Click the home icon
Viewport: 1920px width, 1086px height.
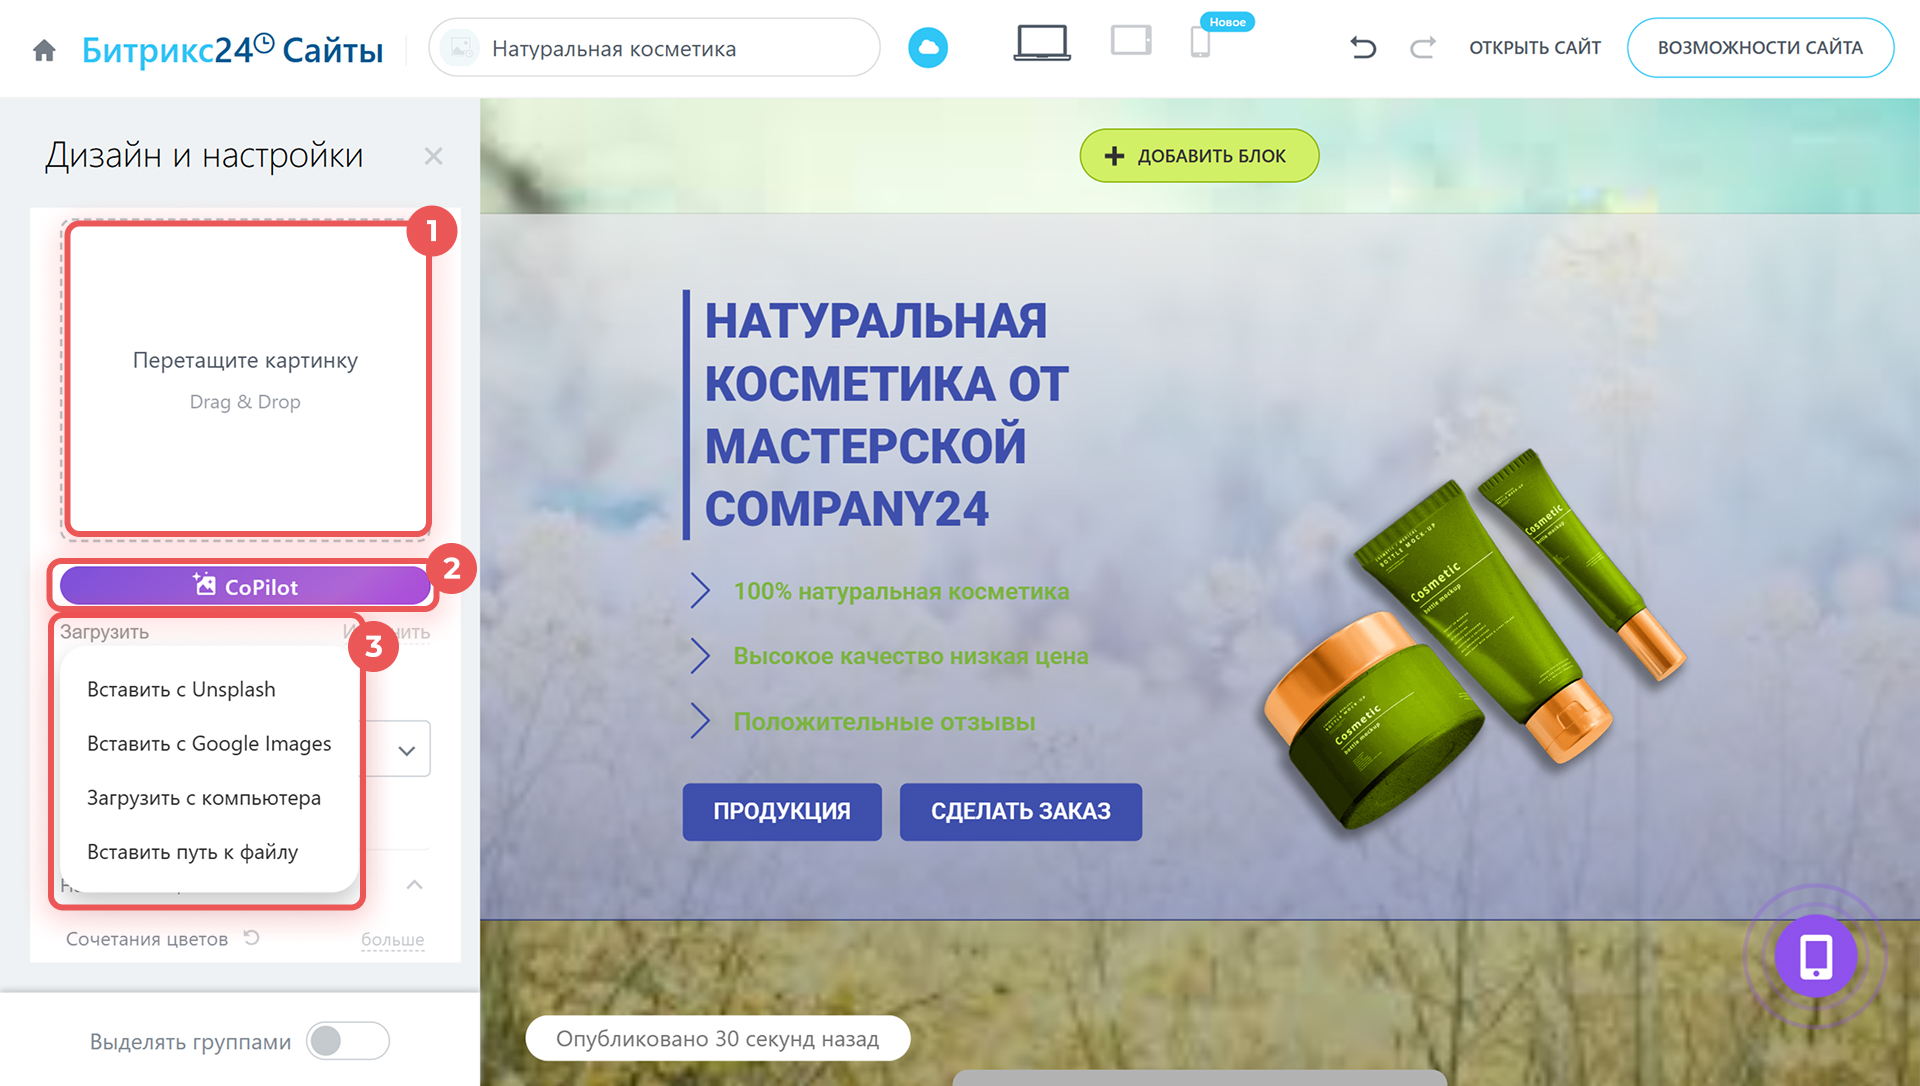(44, 50)
